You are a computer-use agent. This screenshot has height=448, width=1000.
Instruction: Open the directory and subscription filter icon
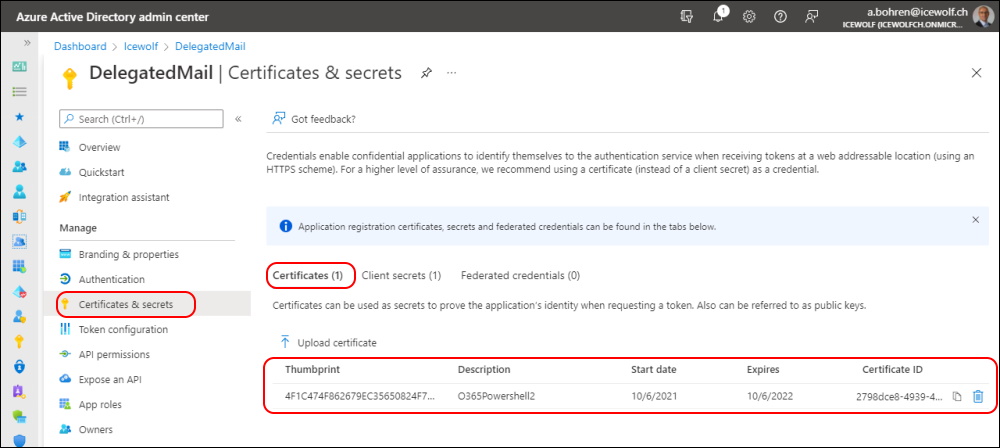pyautogui.click(x=688, y=17)
